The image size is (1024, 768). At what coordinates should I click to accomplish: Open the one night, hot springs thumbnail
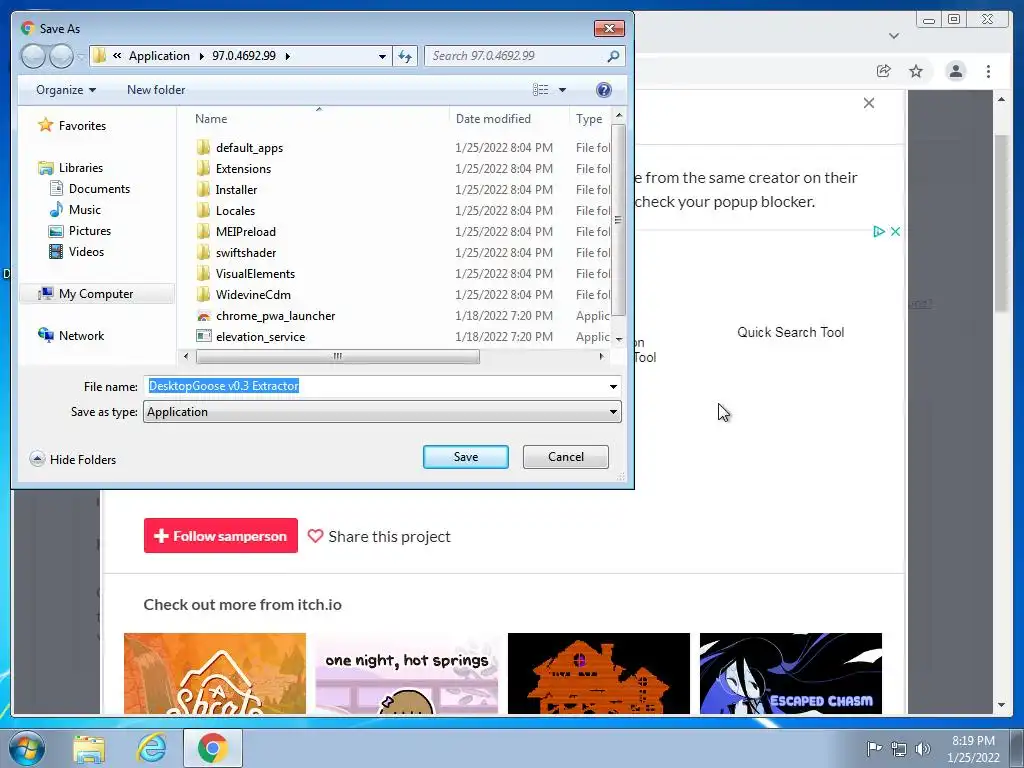[407, 673]
